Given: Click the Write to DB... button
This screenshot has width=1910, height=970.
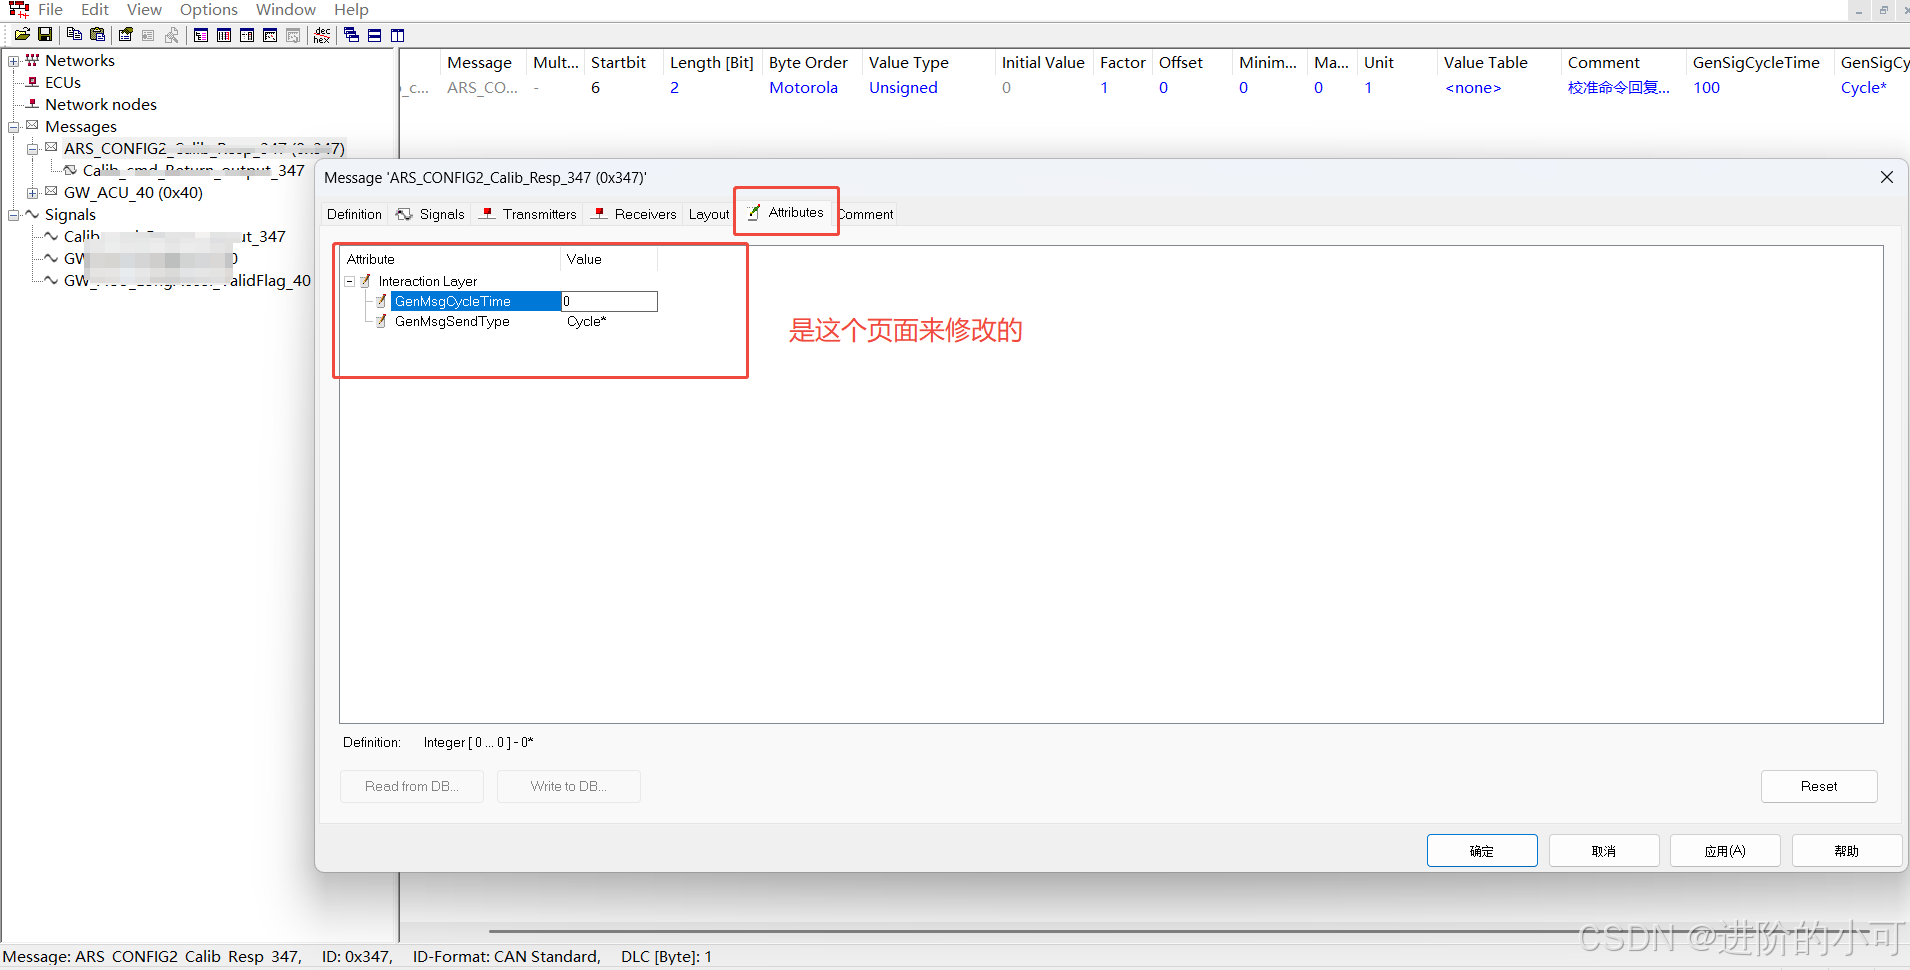Looking at the screenshot, I should pos(569,786).
